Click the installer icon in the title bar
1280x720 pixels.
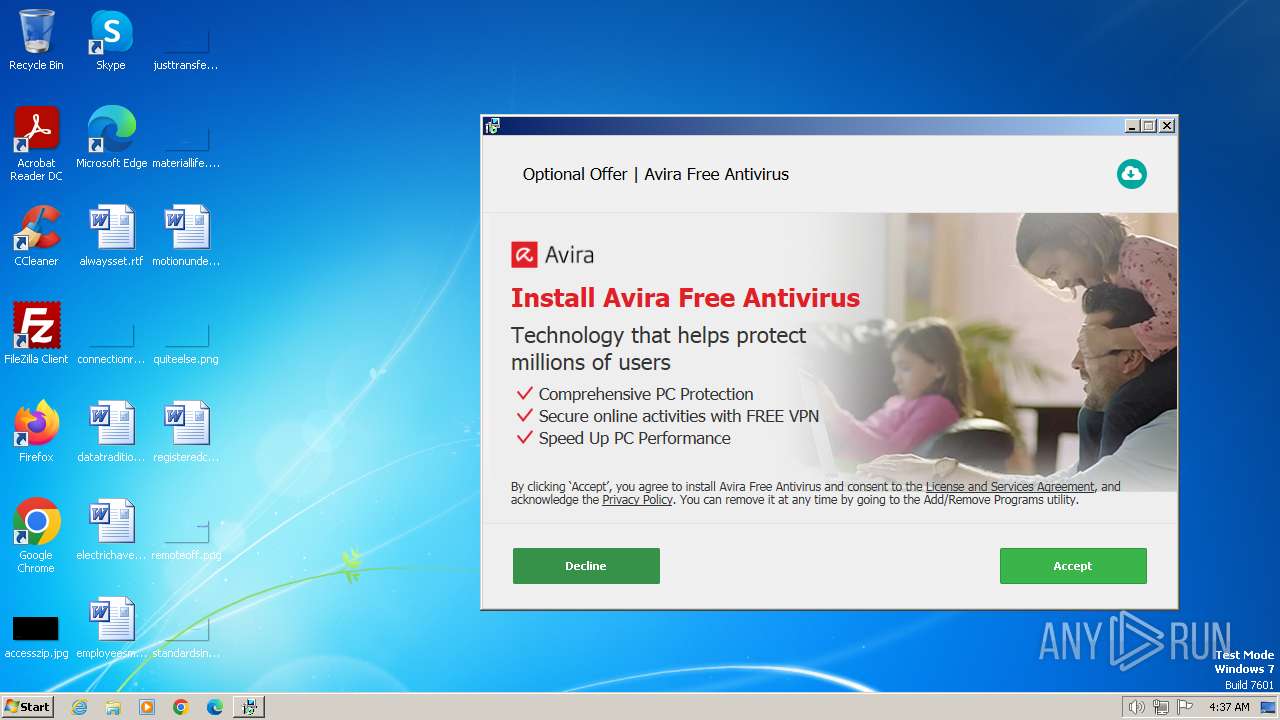(x=492, y=126)
